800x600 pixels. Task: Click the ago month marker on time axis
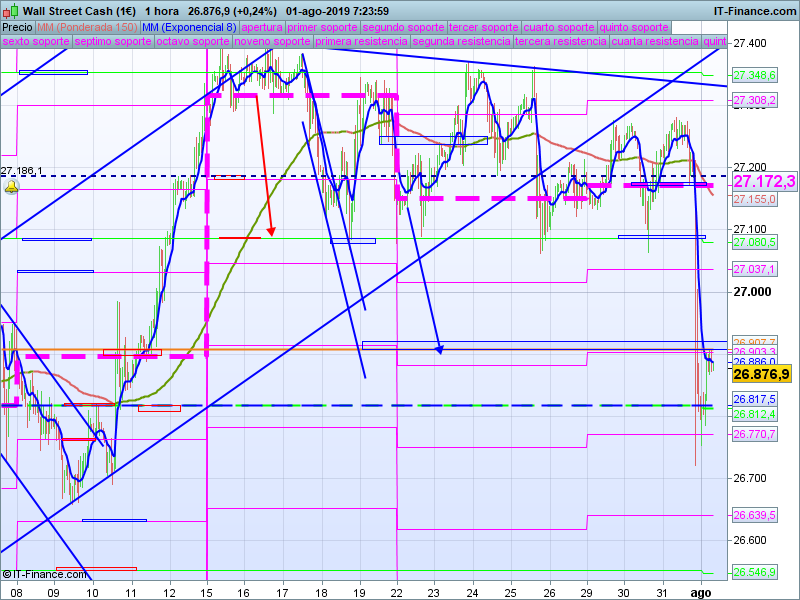tap(700, 590)
